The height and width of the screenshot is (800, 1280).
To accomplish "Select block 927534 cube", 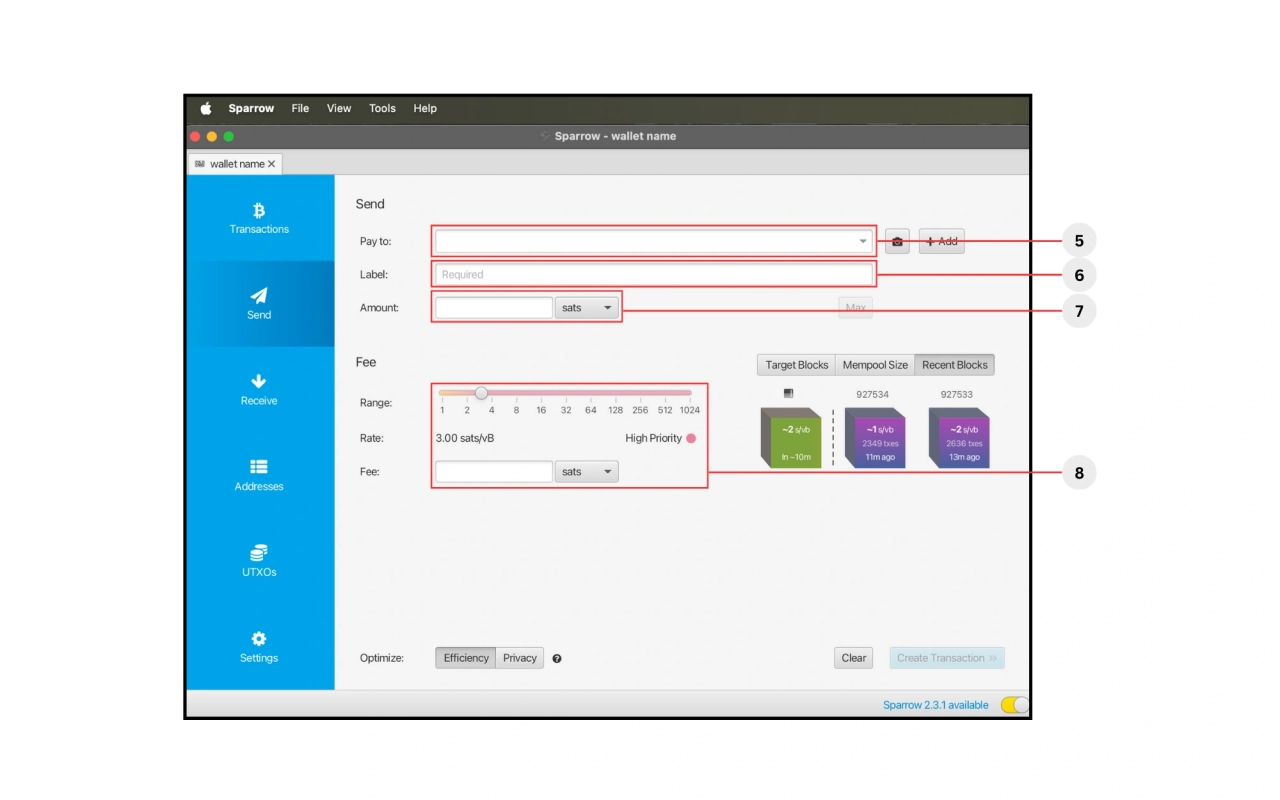I will [x=876, y=437].
